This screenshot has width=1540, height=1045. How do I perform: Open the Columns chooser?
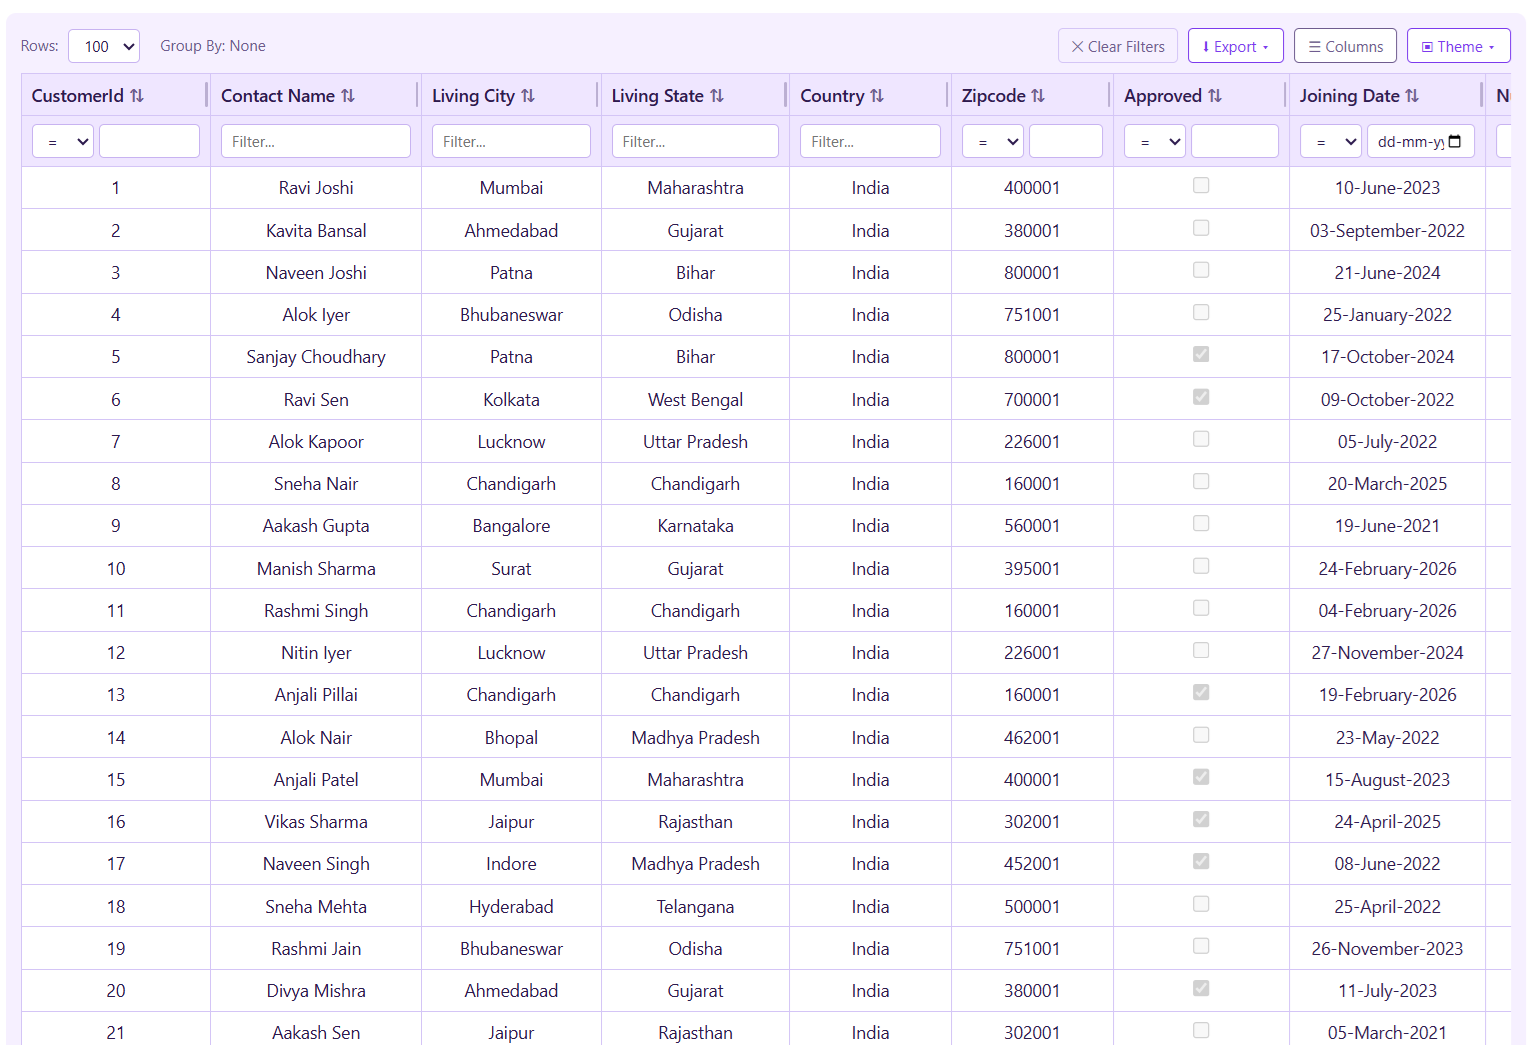click(1345, 46)
